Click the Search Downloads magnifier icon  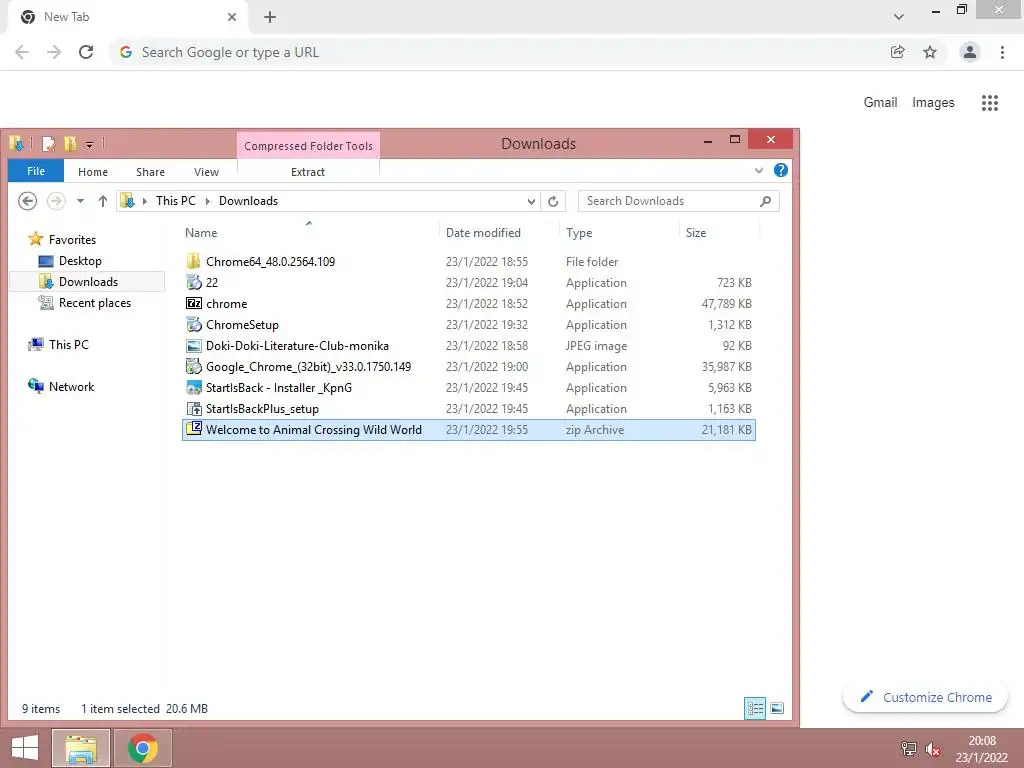[x=765, y=201]
